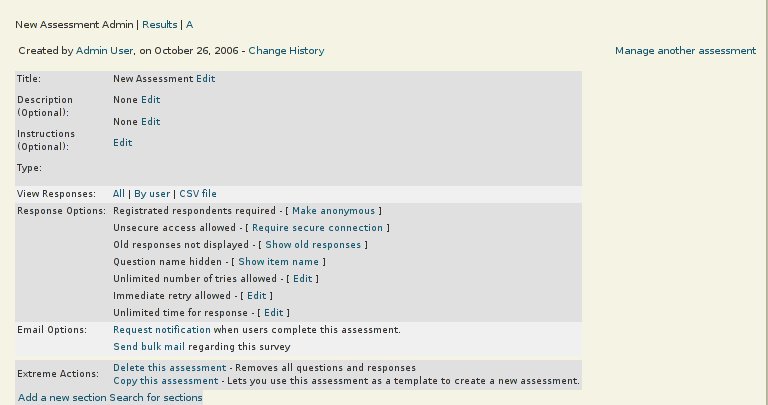The width and height of the screenshot is (768, 405).
Task: Click Request notification link
Action: [x=162, y=330]
